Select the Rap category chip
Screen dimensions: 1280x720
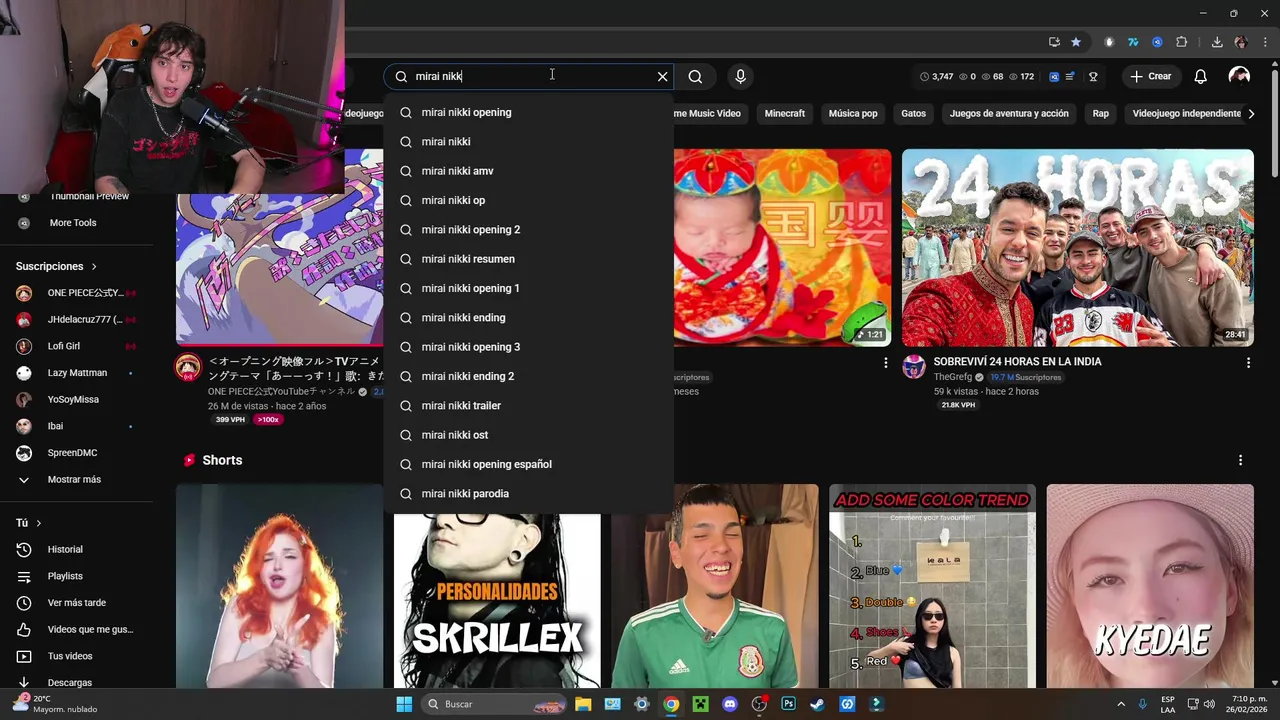click(1100, 113)
